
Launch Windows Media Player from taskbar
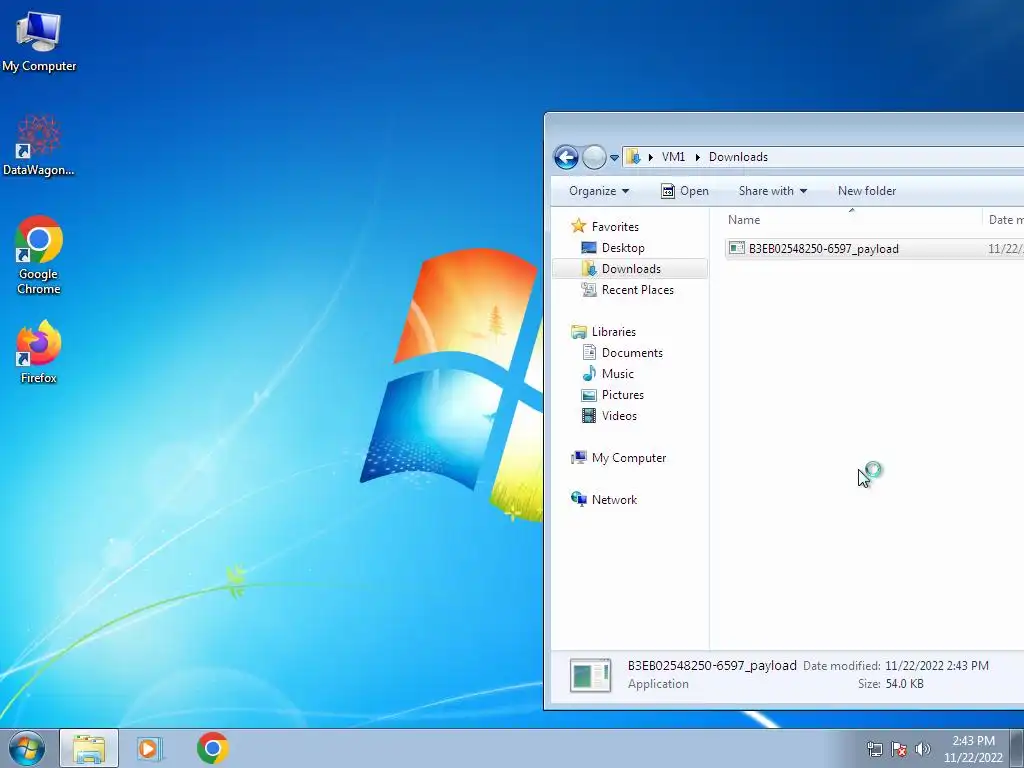pos(150,748)
